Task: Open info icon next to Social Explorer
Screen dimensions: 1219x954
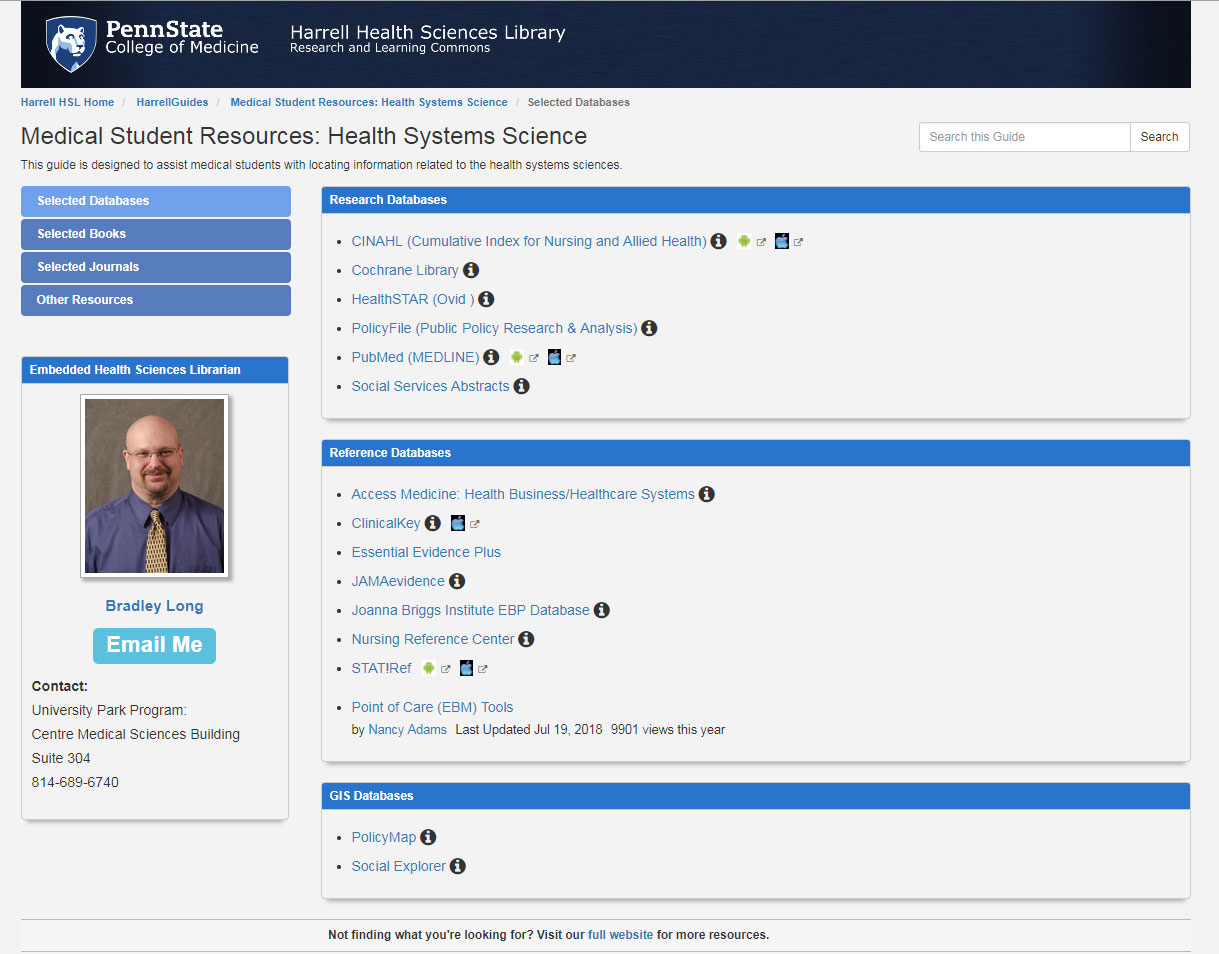Action: (458, 866)
